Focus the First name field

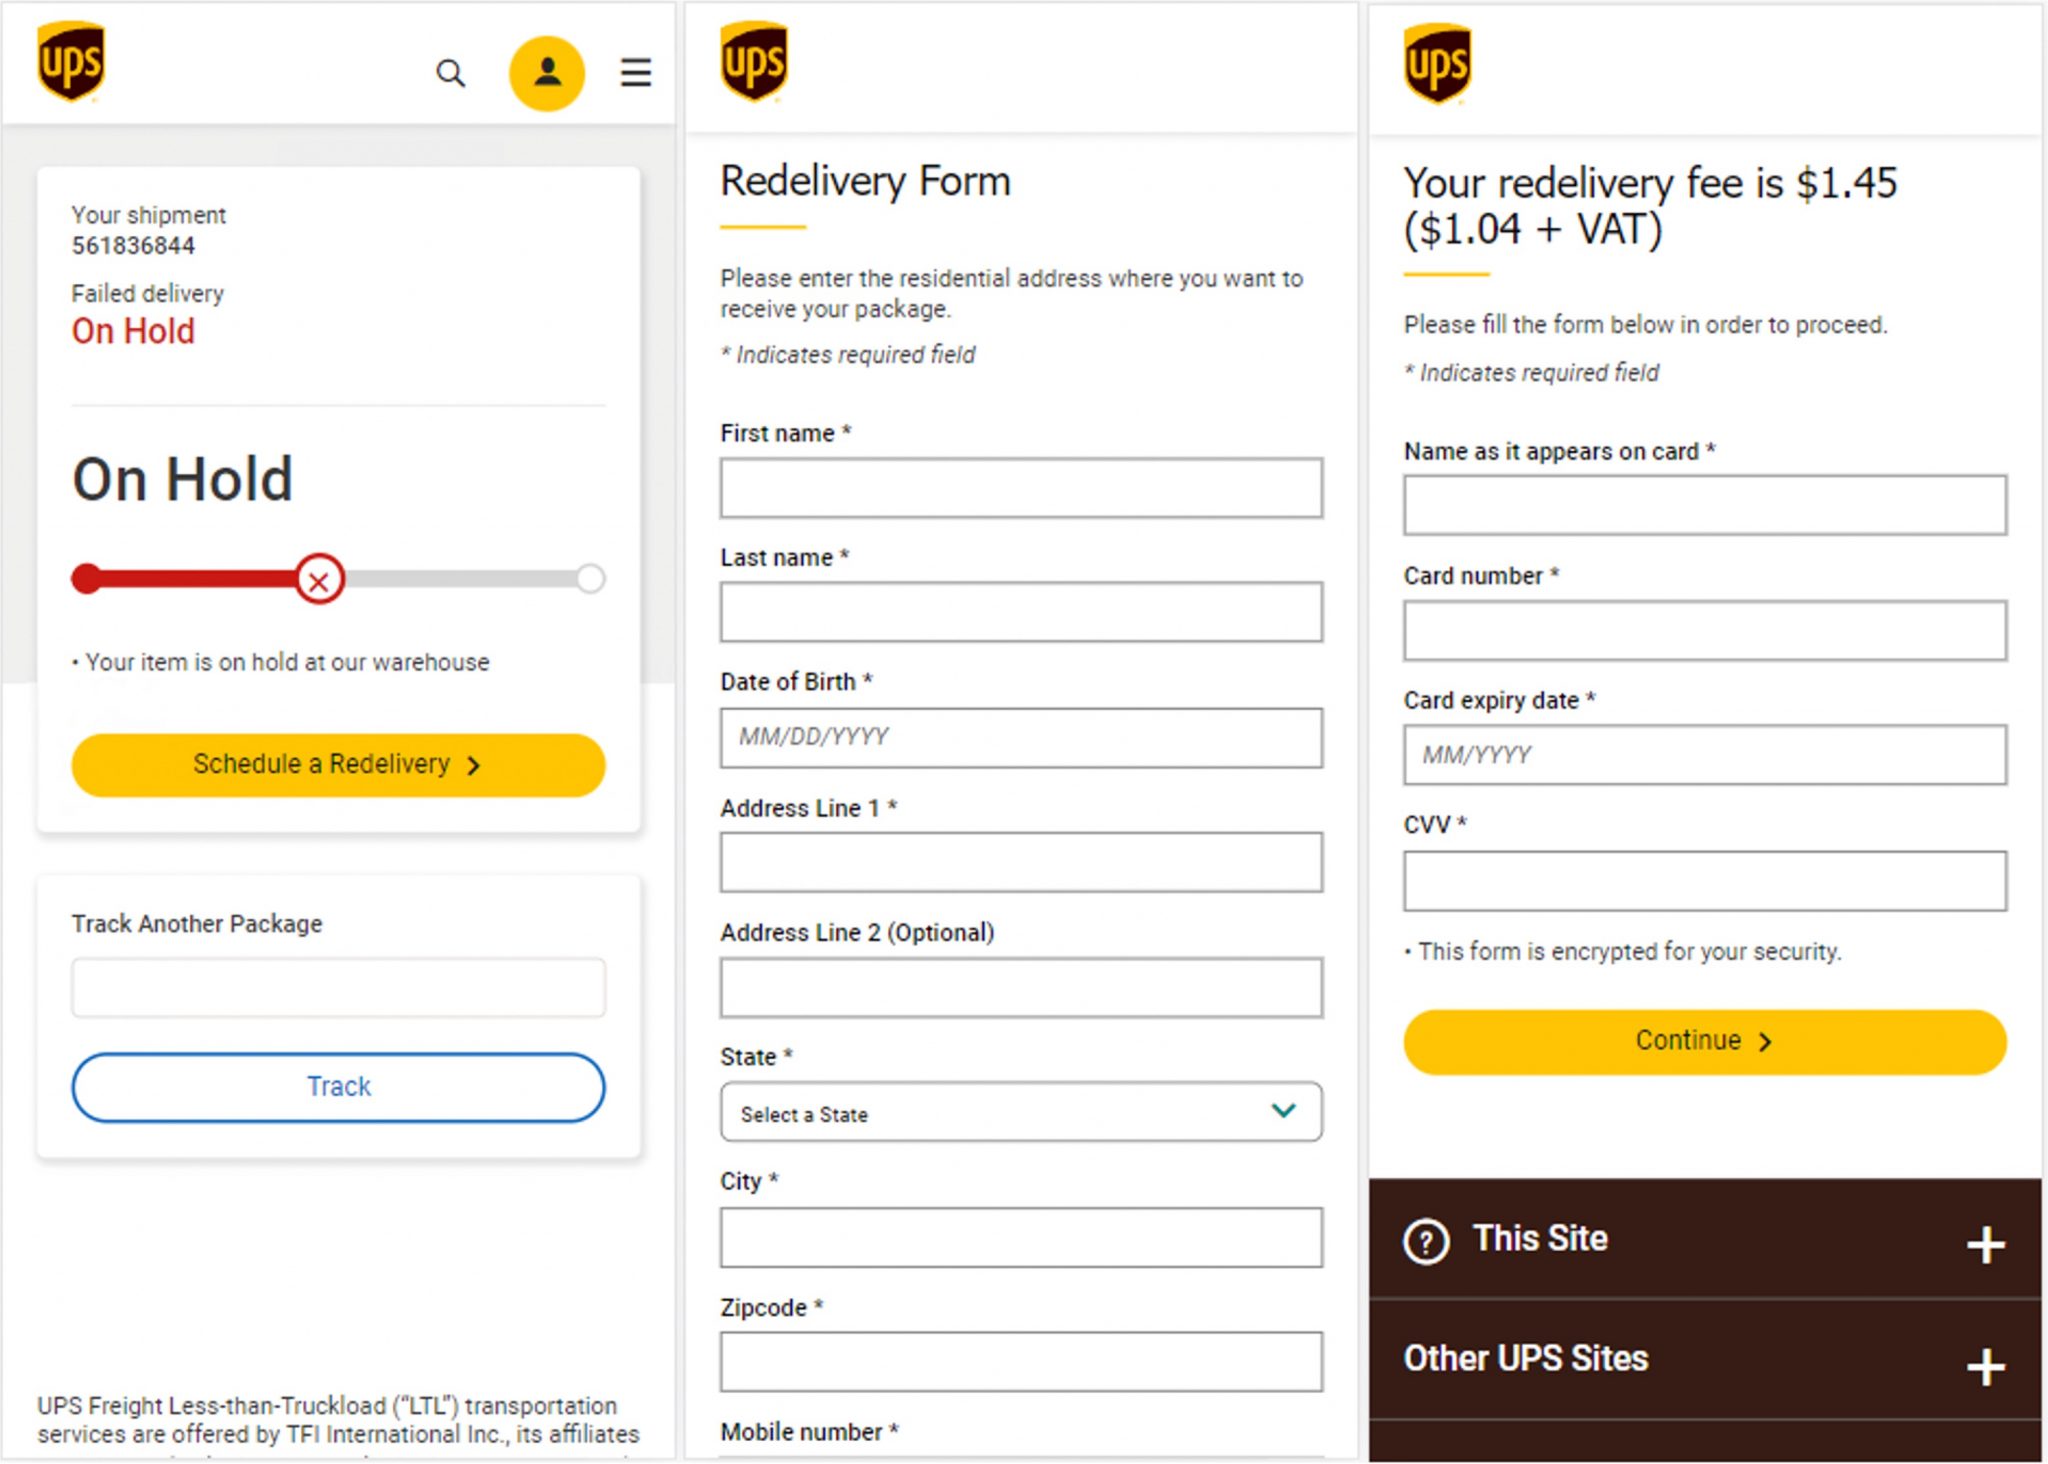[x=1020, y=489]
